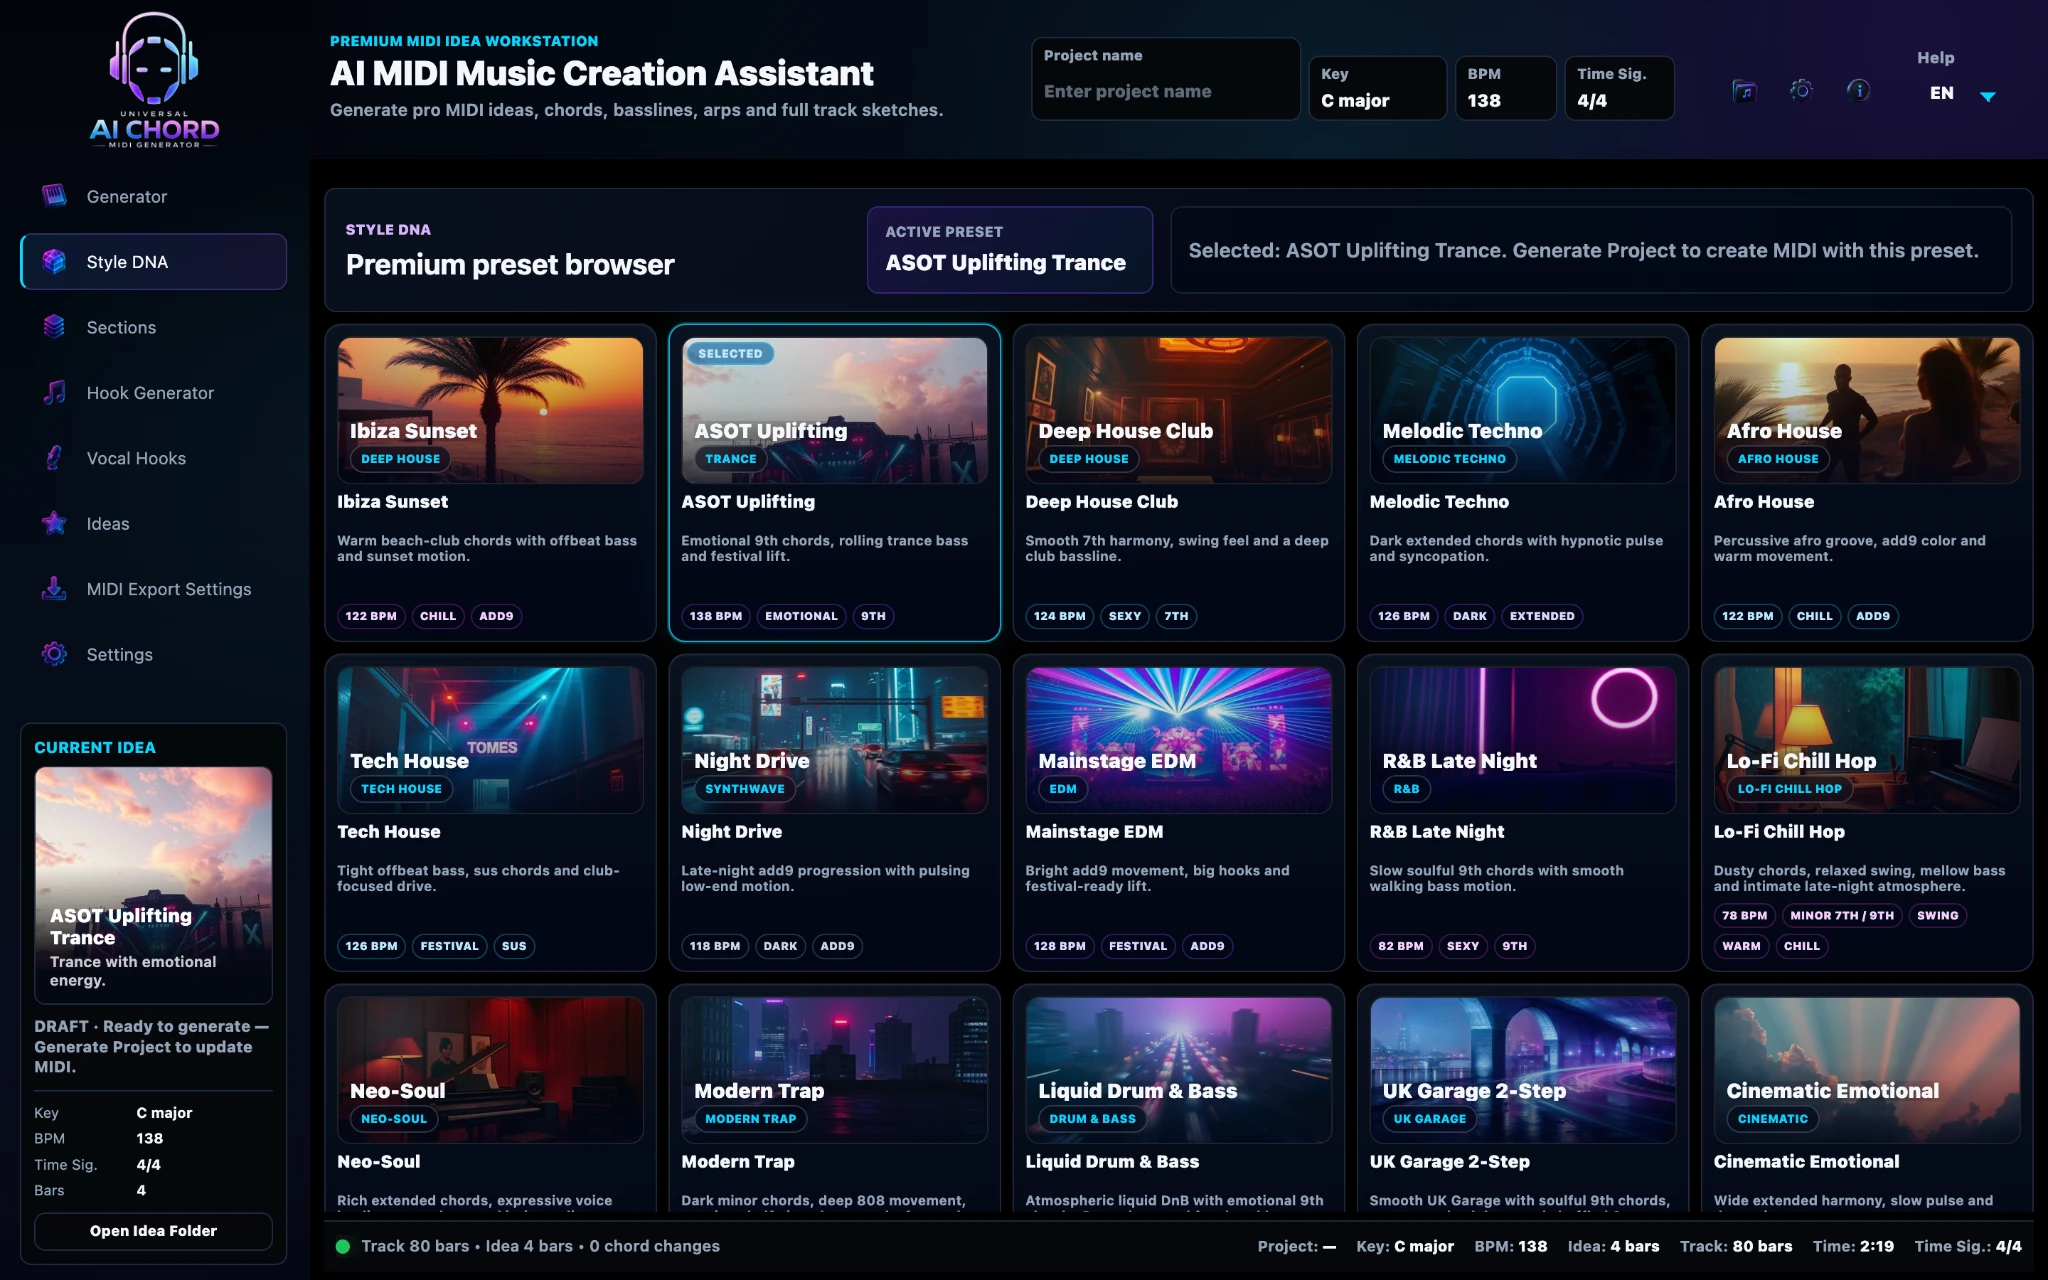Click the green status indicator dot
2048x1280 pixels.
pos(343,1246)
